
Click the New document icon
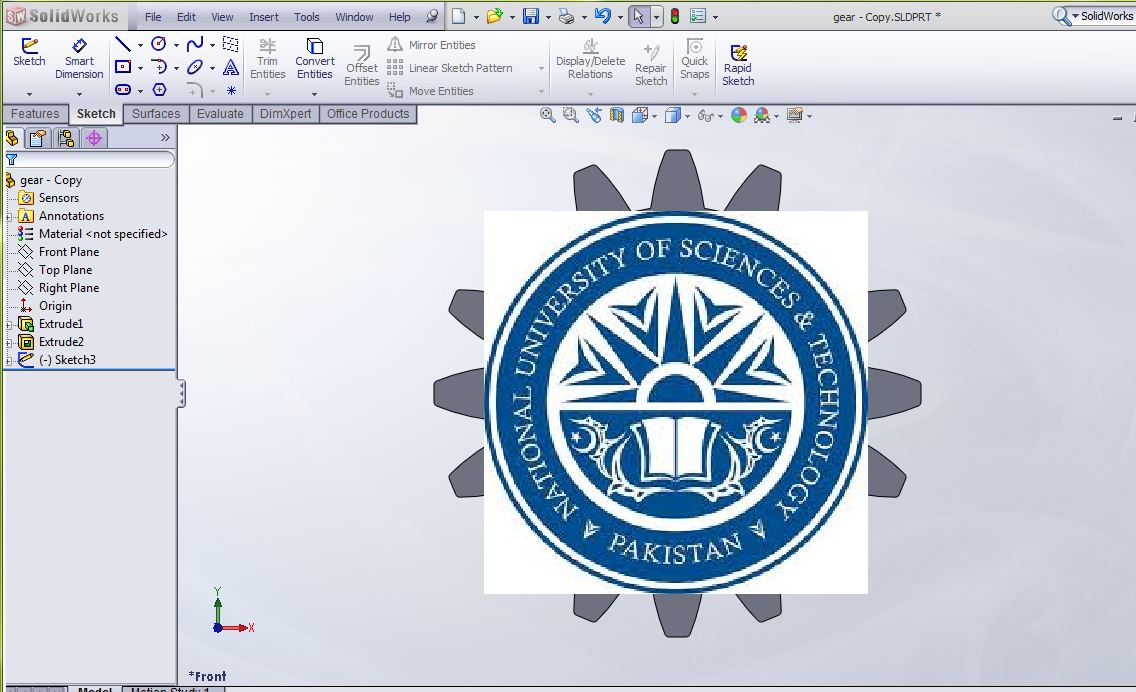click(459, 16)
